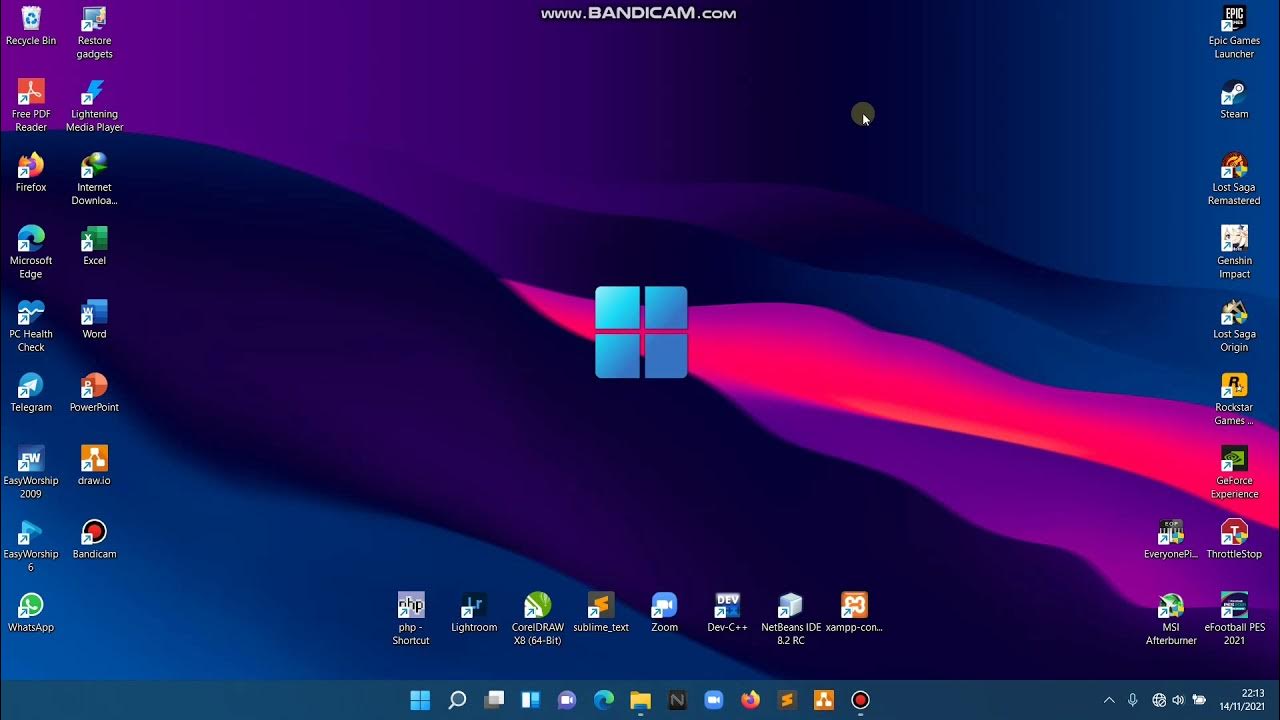
Task: Select the Word desktop shortcut
Action: (94, 319)
